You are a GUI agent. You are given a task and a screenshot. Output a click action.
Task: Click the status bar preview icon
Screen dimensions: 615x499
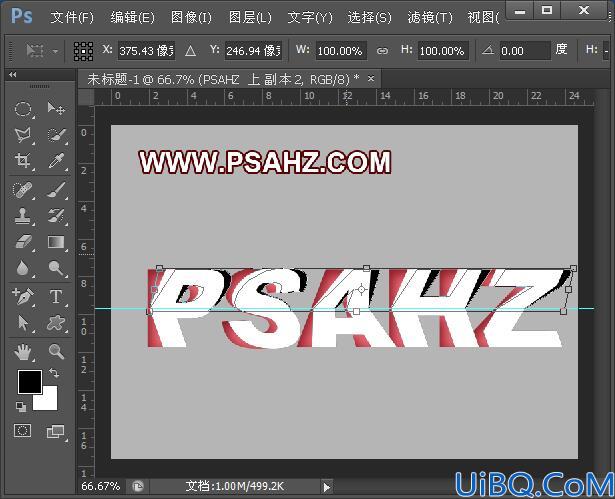(138, 487)
